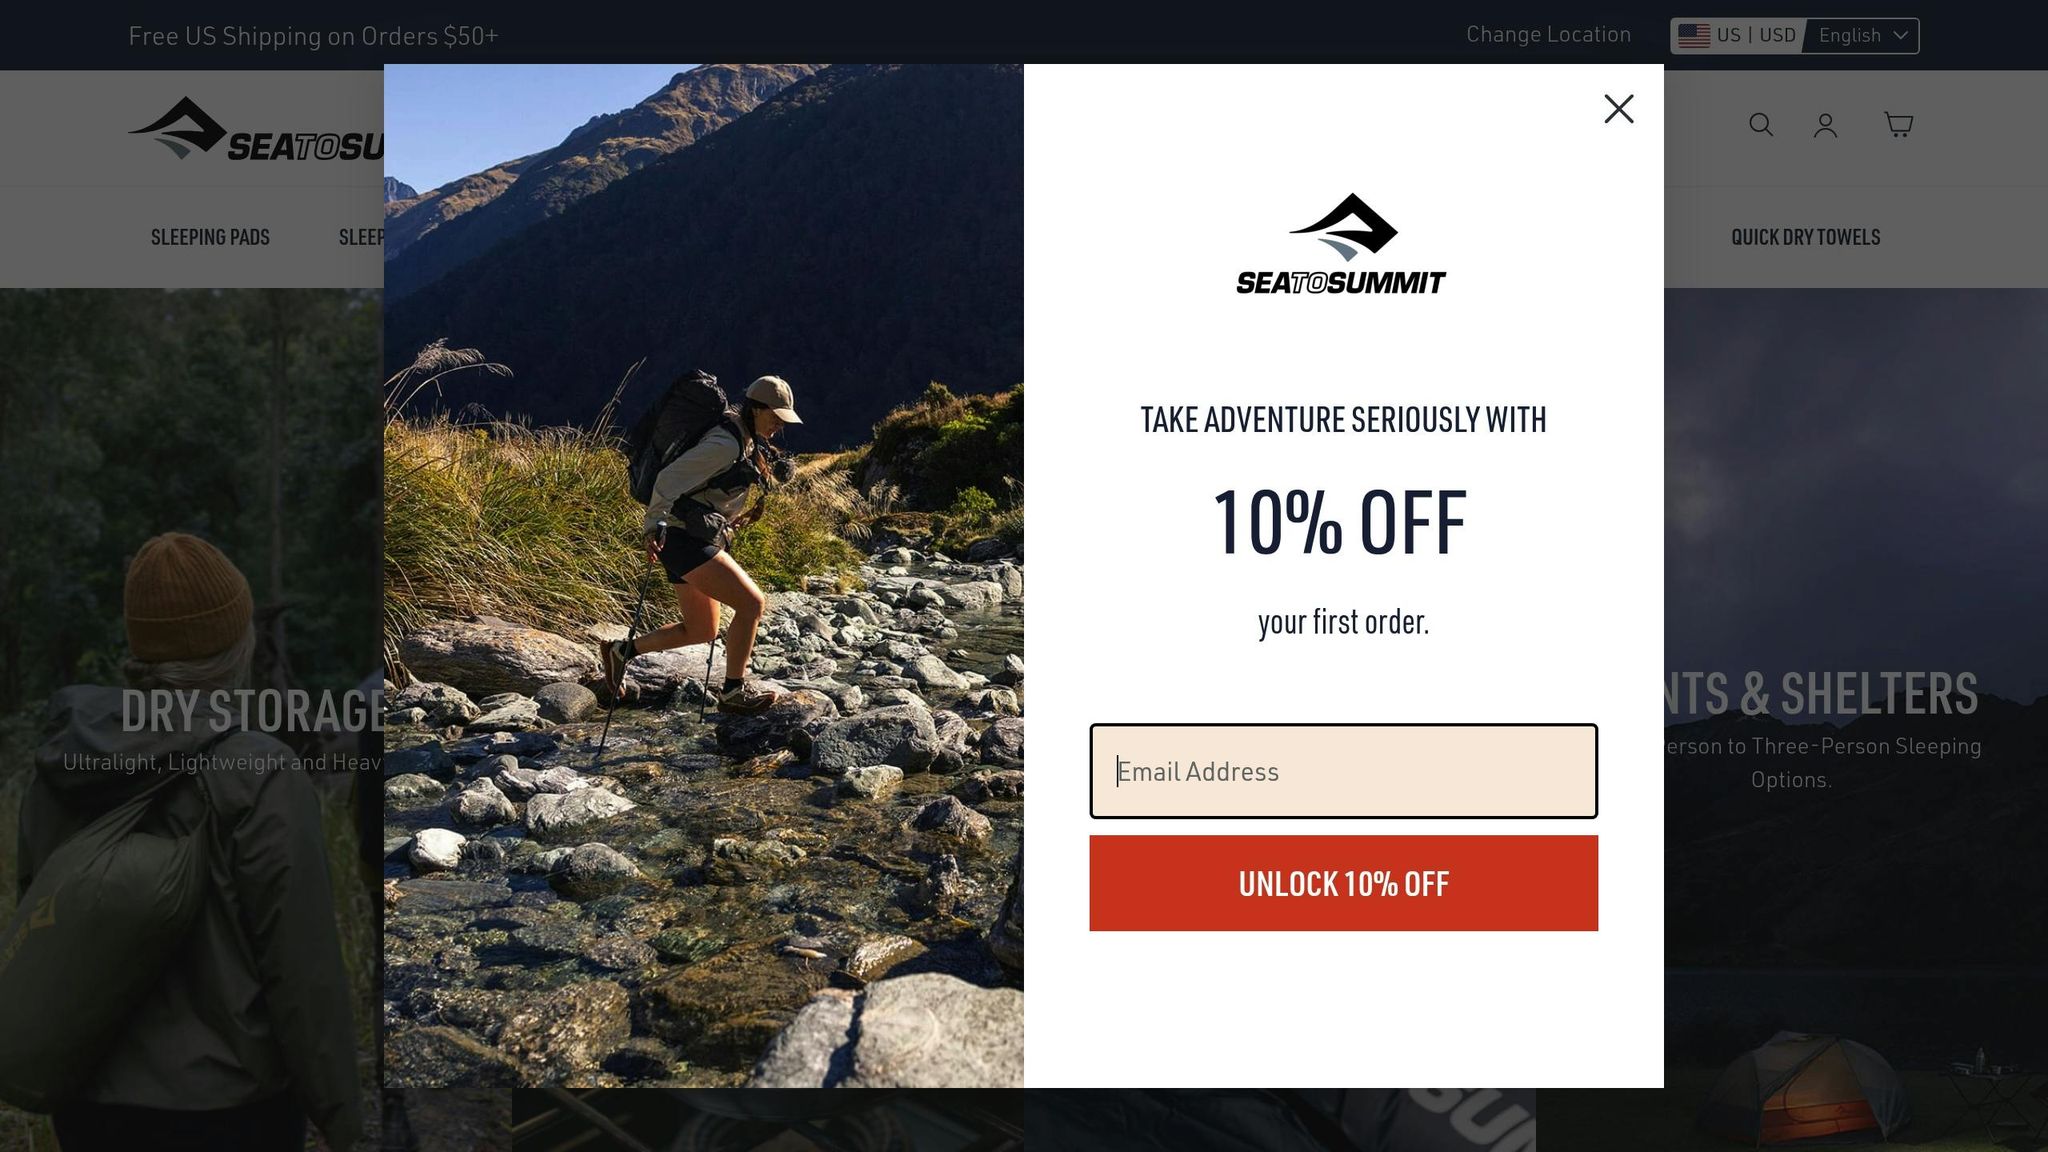Focus the Email Address field

(1343, 771)
